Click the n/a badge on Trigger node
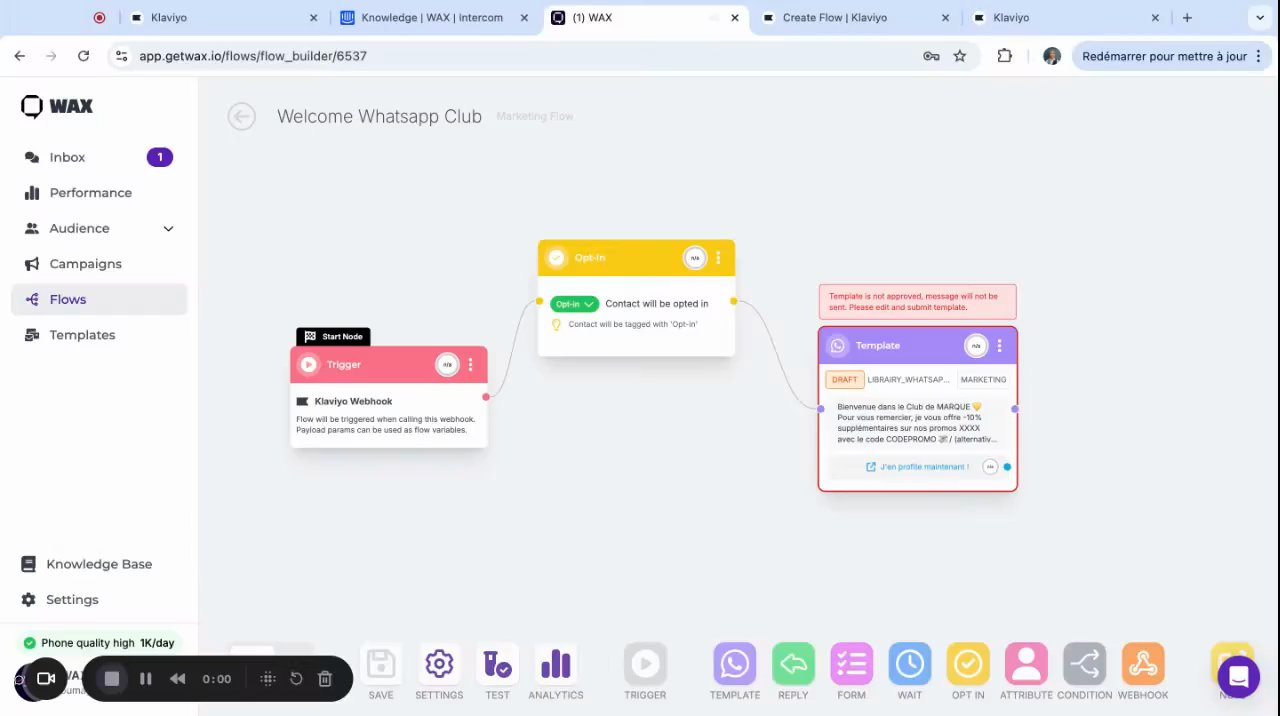1280x716 pixels. (x=447, y=365)
